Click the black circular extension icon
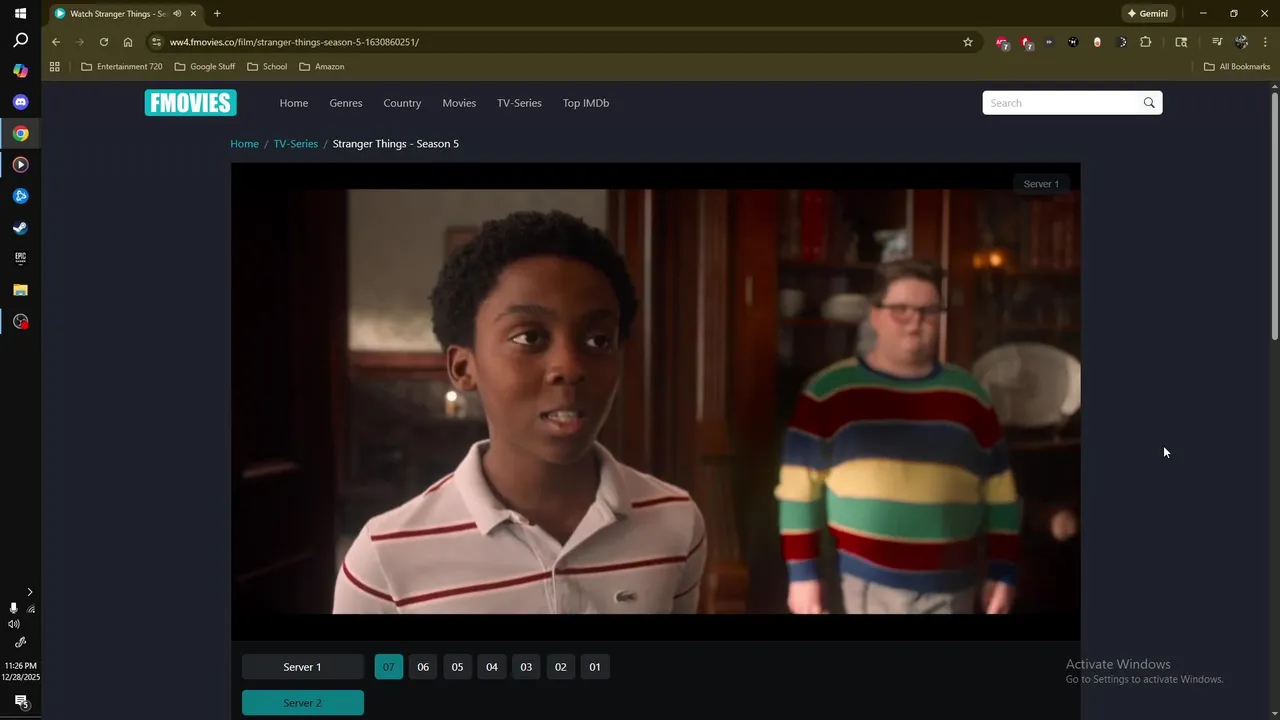1280x720 pixels. (1073, 42)
